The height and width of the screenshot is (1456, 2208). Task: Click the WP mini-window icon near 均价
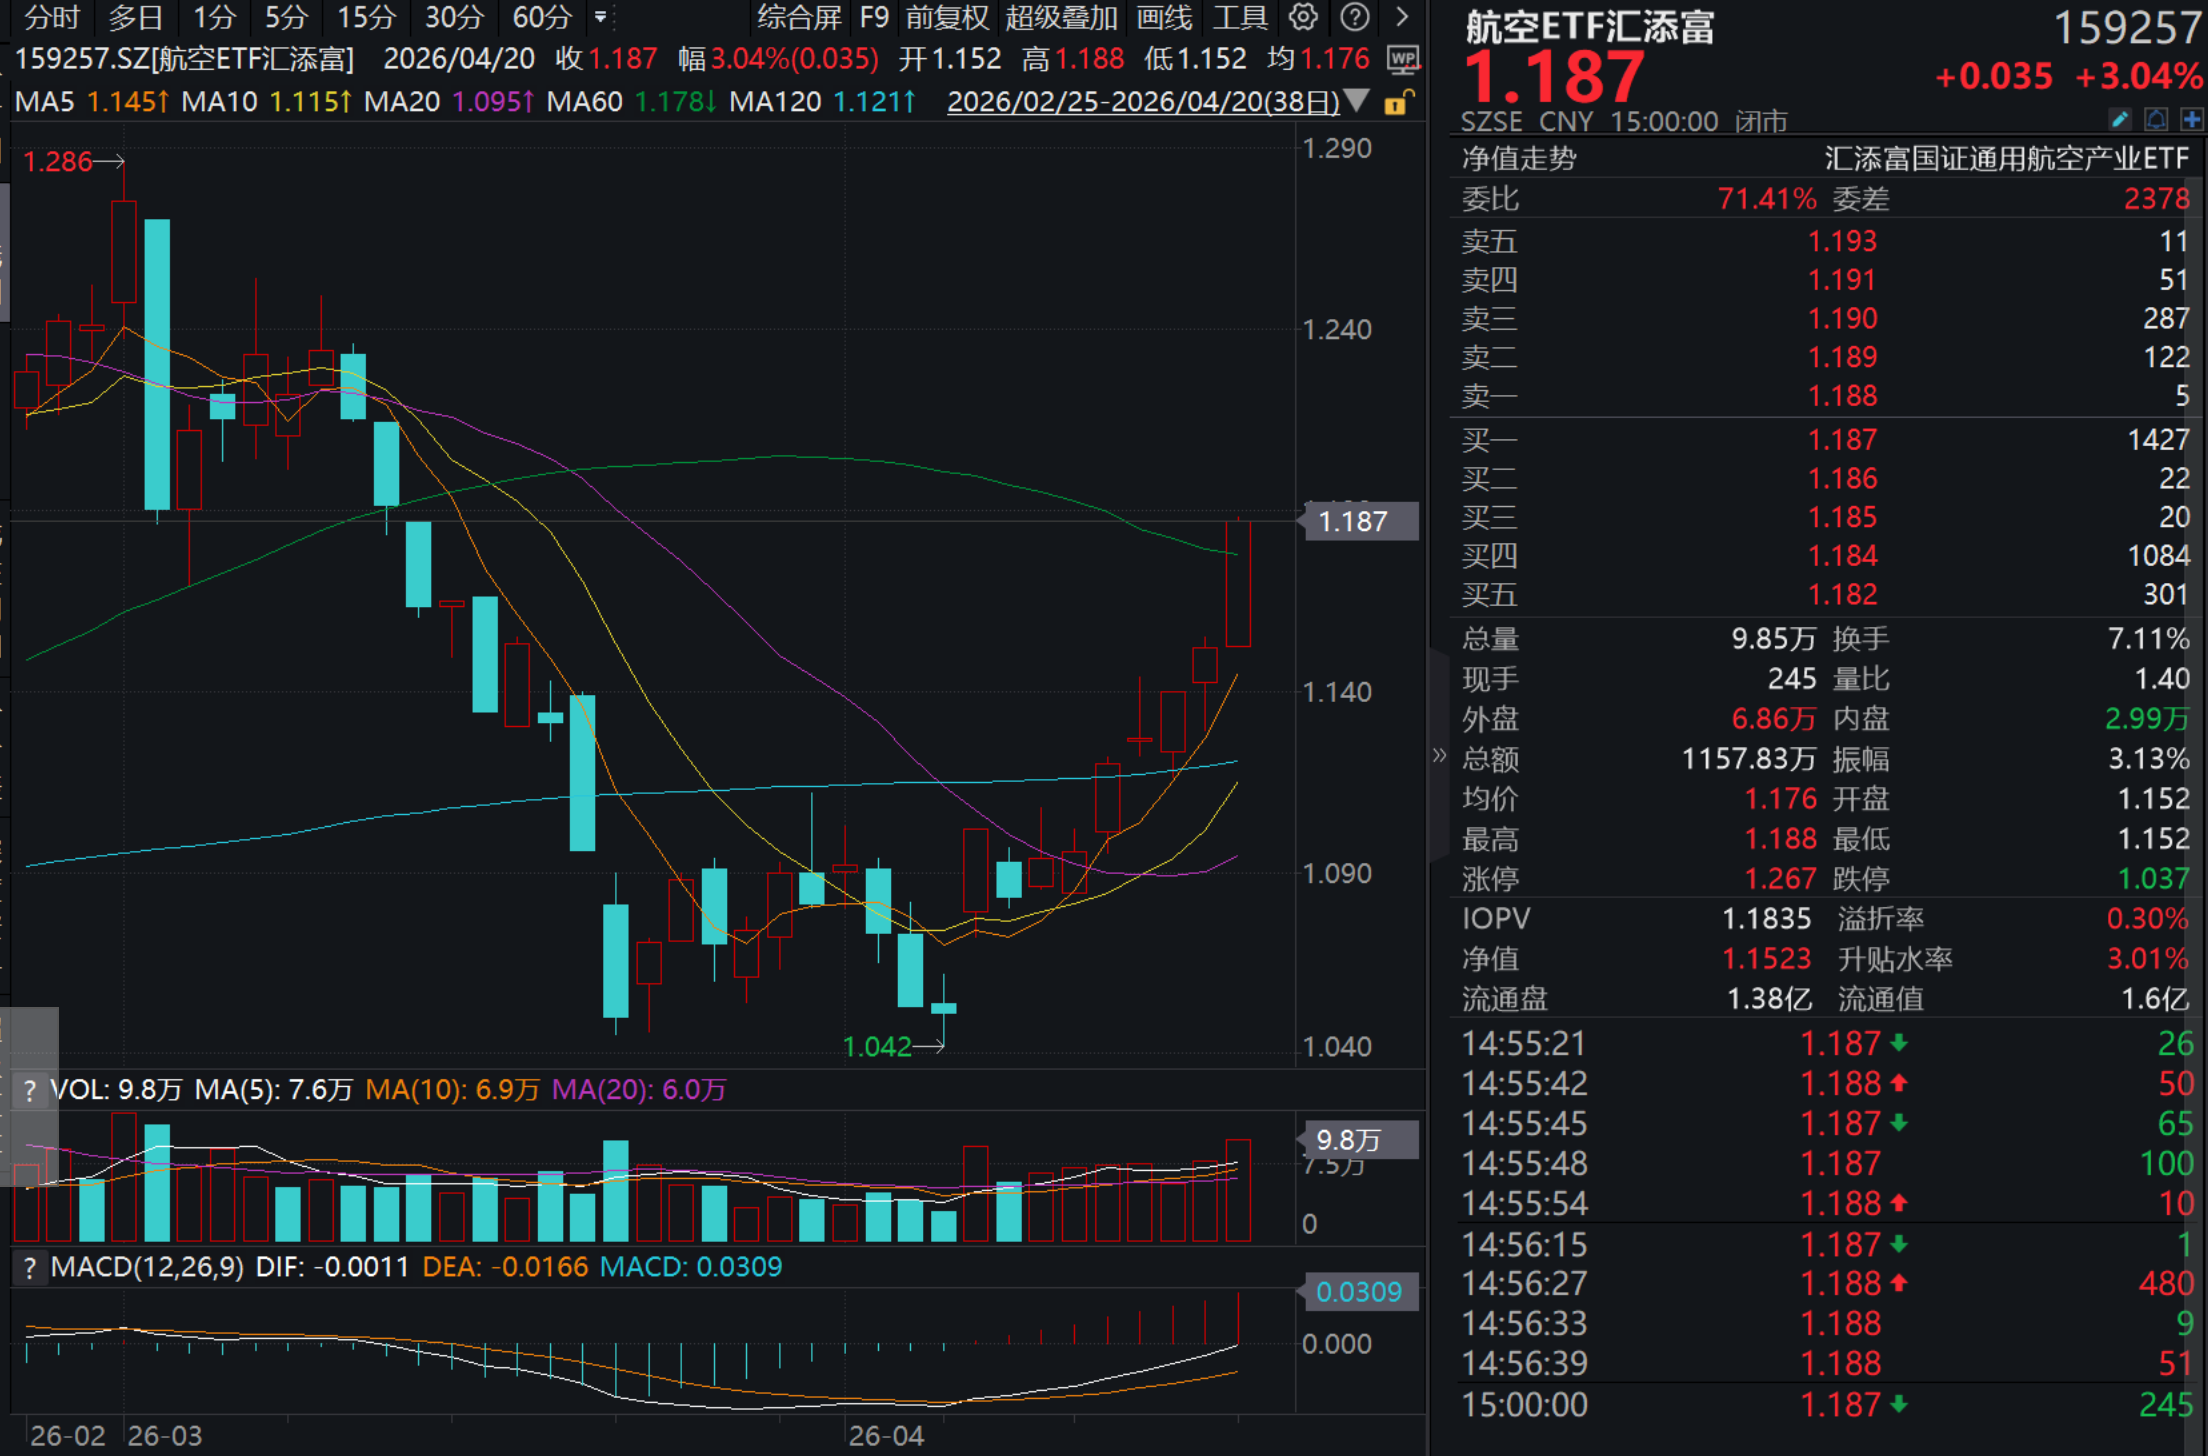pyautogui.click(x=1404, y=60)
